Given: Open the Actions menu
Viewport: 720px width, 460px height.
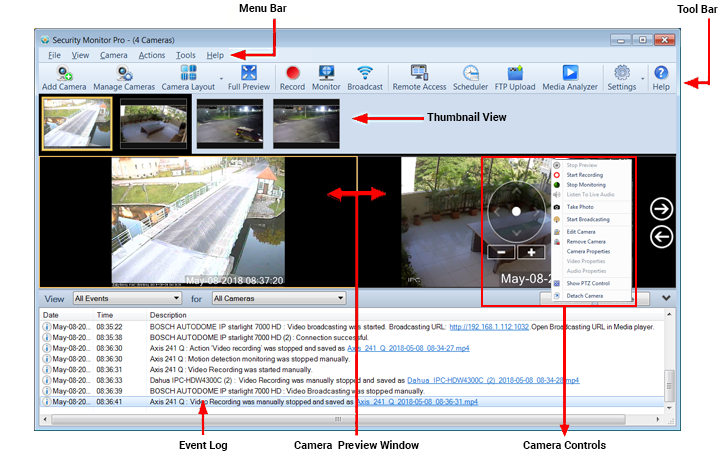Looking at the screenshot, I should (152, 55).
